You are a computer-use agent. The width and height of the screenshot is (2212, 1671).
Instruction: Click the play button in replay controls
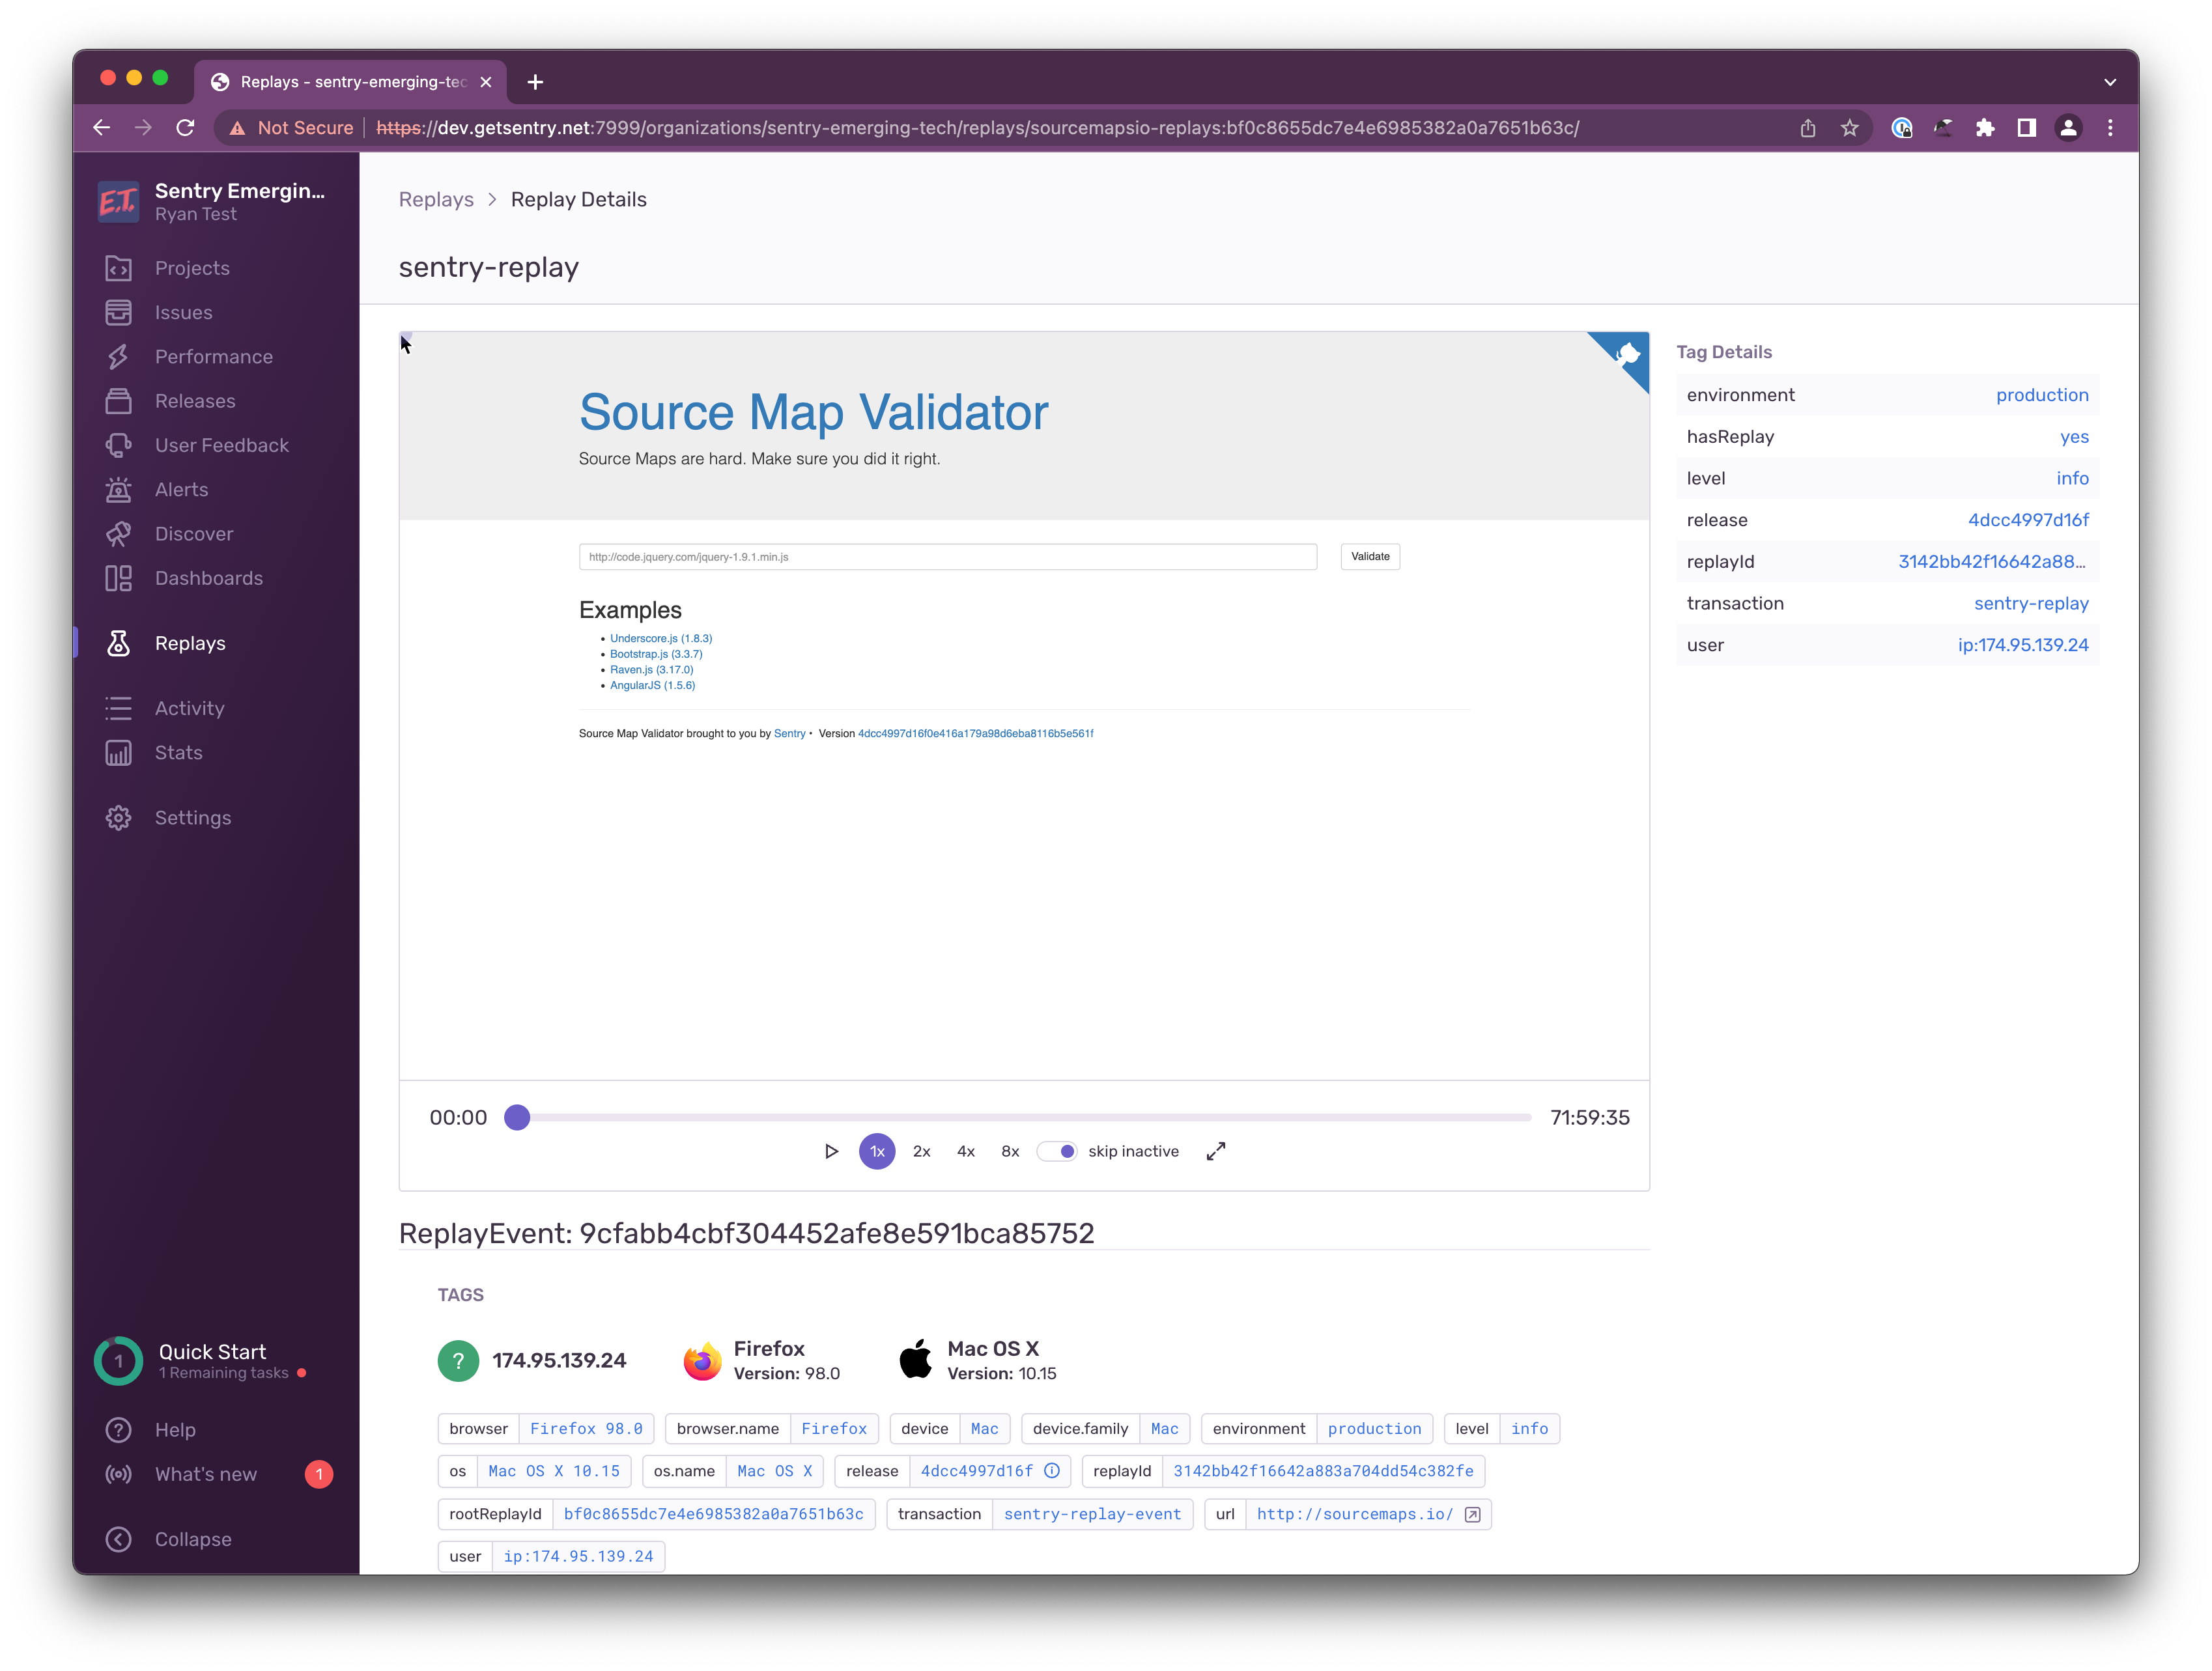tap(831, 1151)
